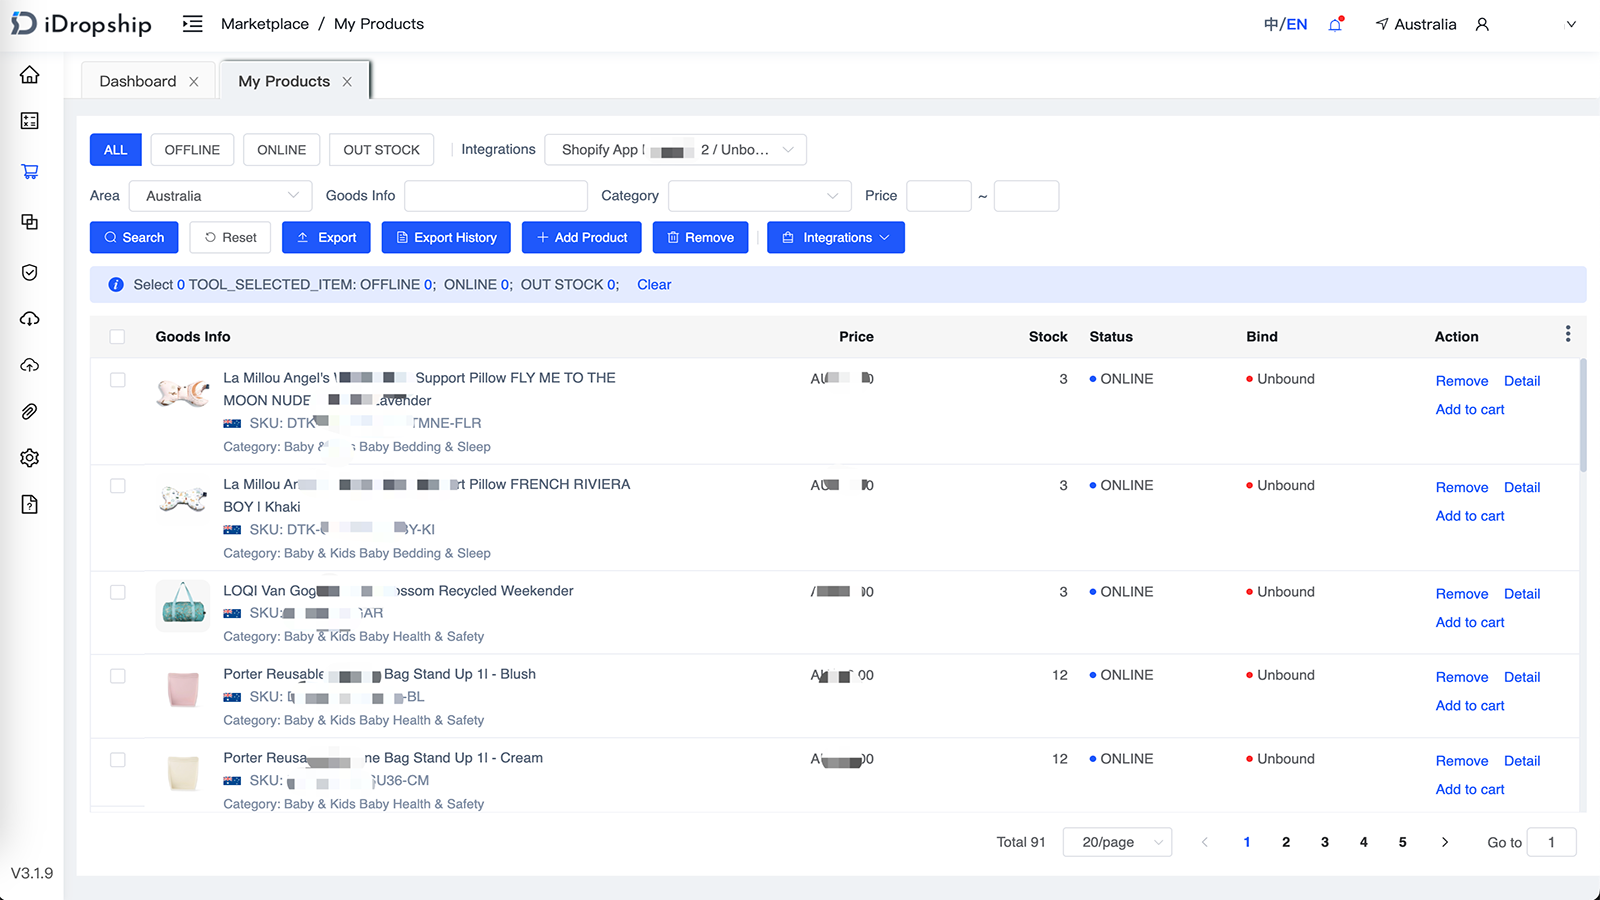
Task: Open the stacked squares sidebar icon
Action: click(30, 222)
